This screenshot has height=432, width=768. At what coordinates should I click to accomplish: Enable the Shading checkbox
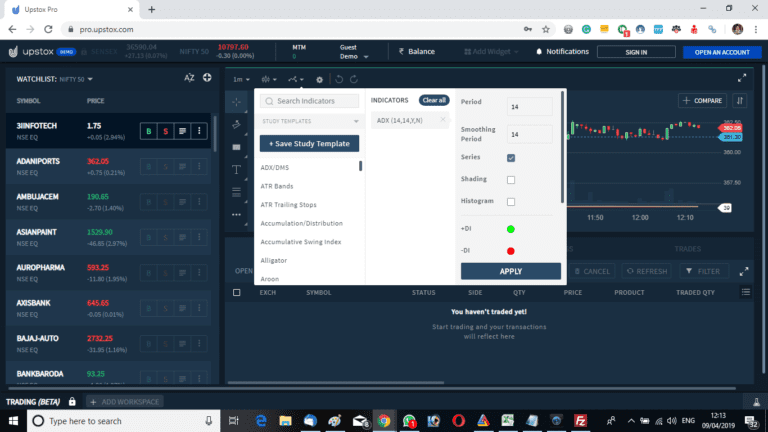click(x=511, y=180)
